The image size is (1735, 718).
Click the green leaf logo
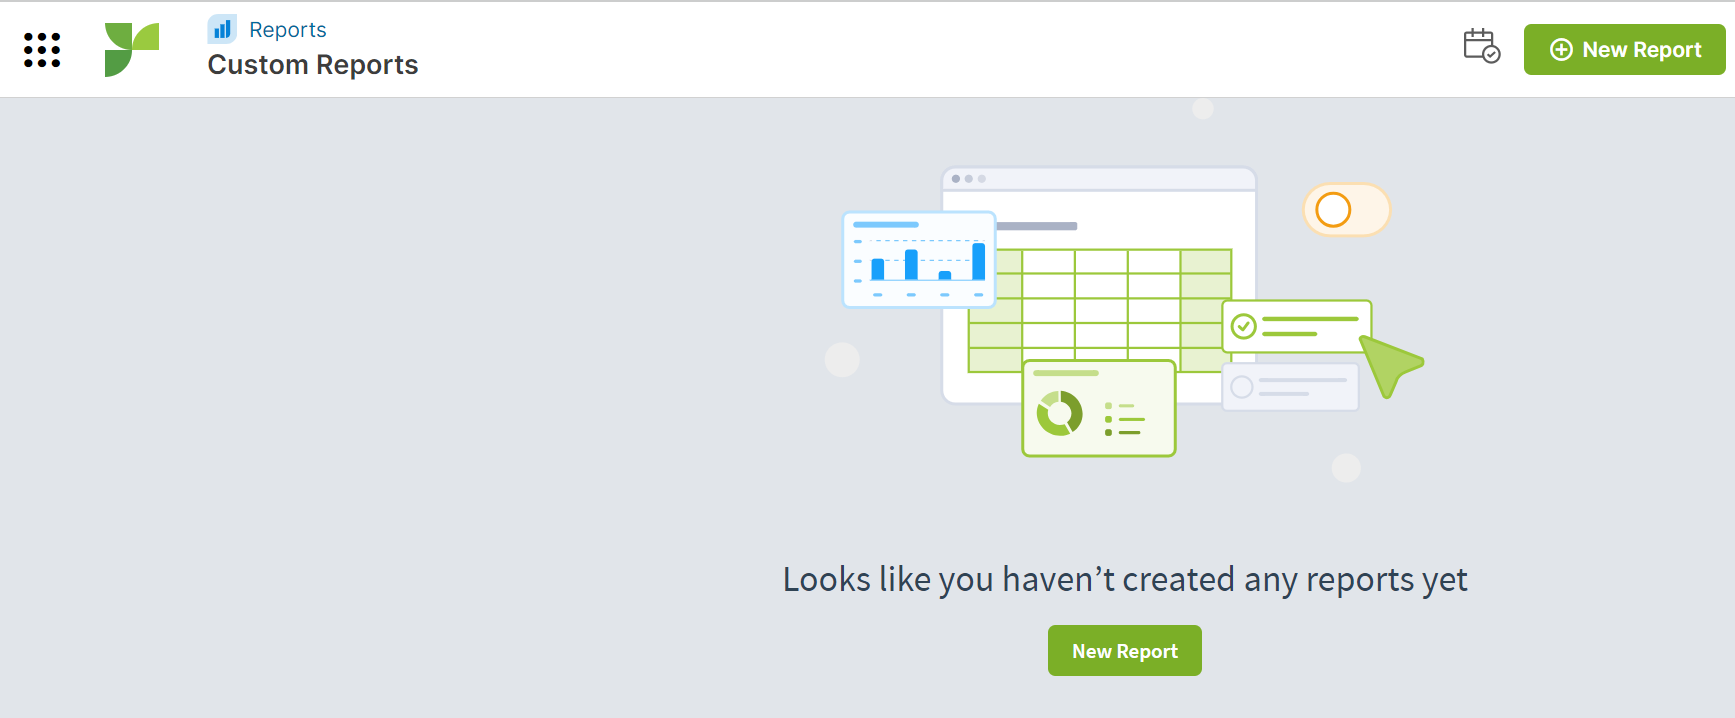coord(131,50)
